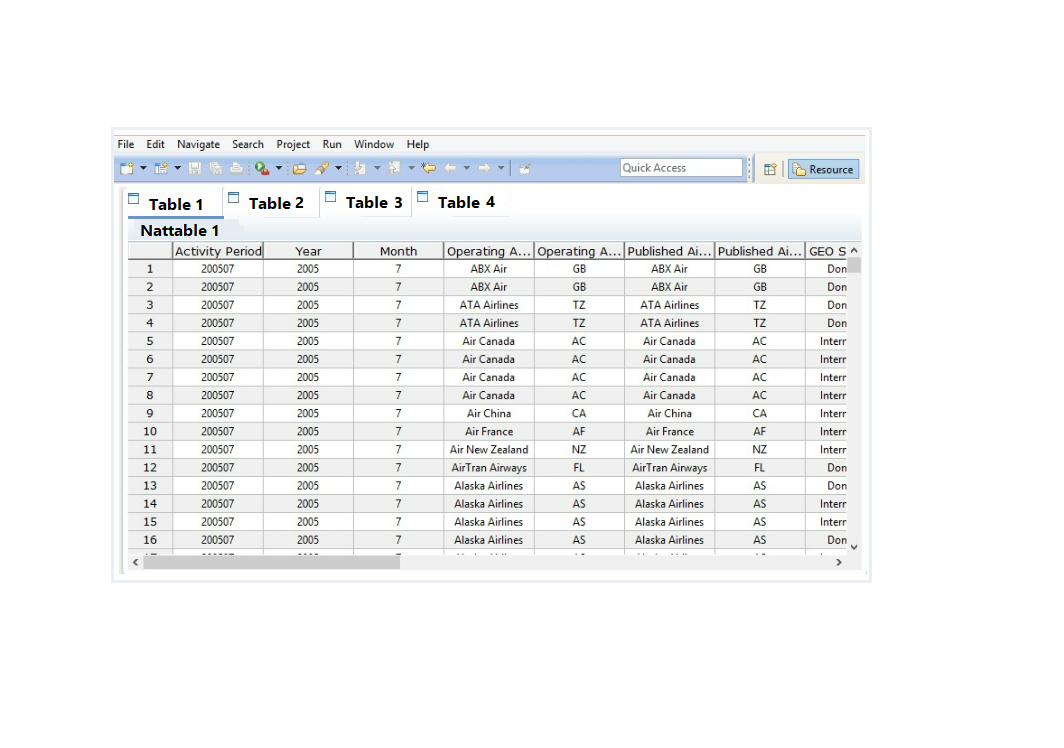Click the Back navigation arrow
The image size is (1064, 748).
click(x=450, y=168)
